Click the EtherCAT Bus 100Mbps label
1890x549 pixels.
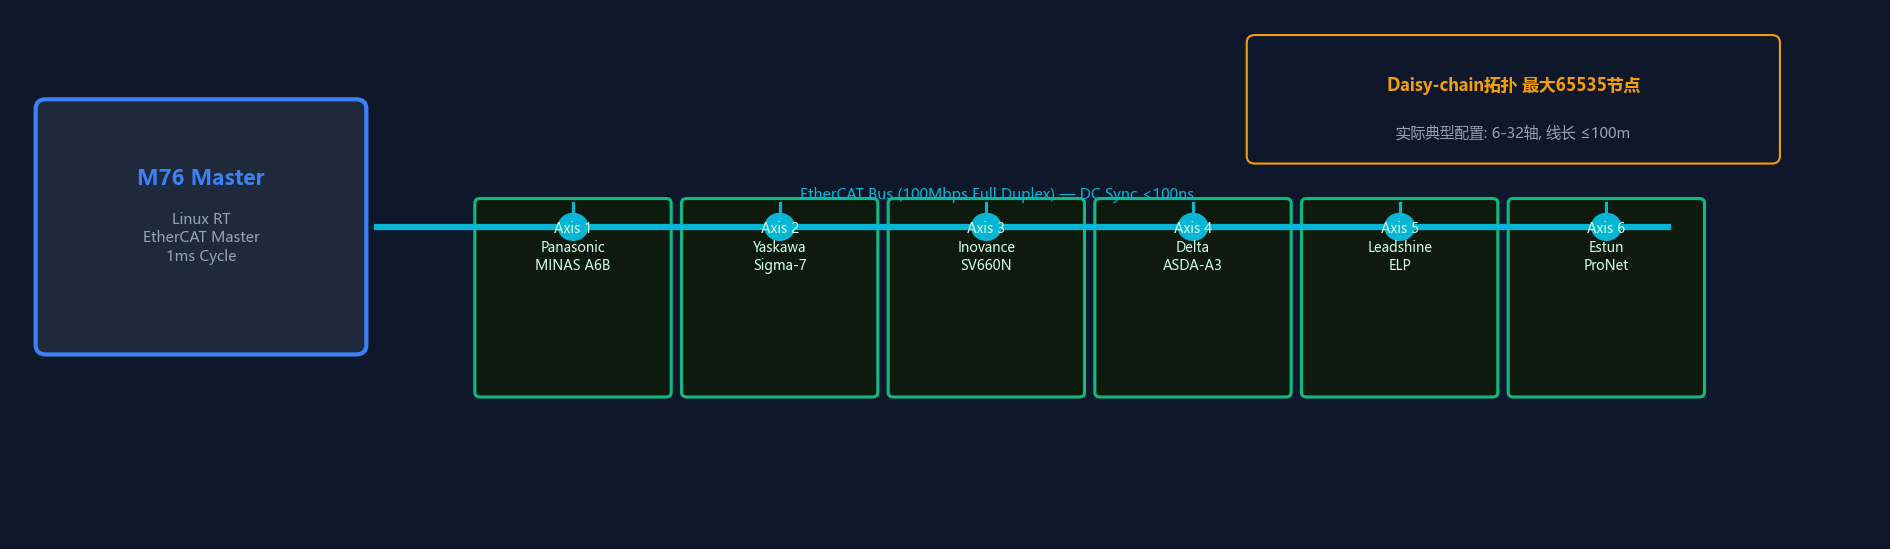[x=997, y=193]
